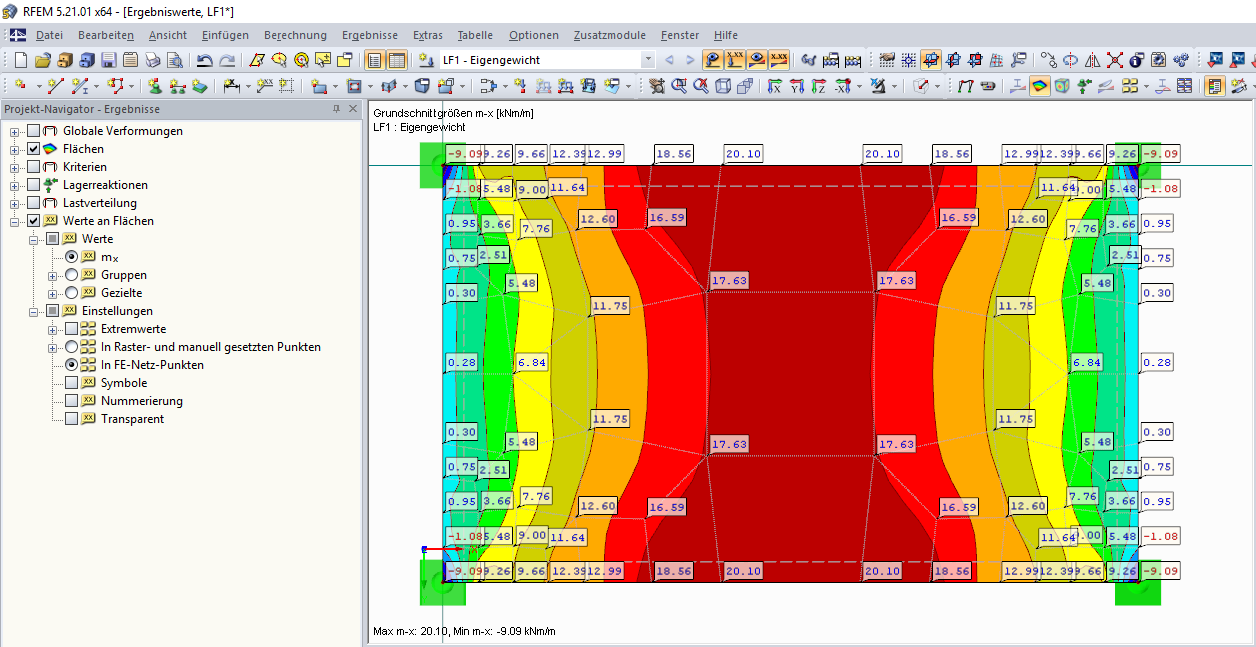Viewport: 1256px width, 647px height.
Task: Collapse the Werte tree node
Action: [34, 239]
